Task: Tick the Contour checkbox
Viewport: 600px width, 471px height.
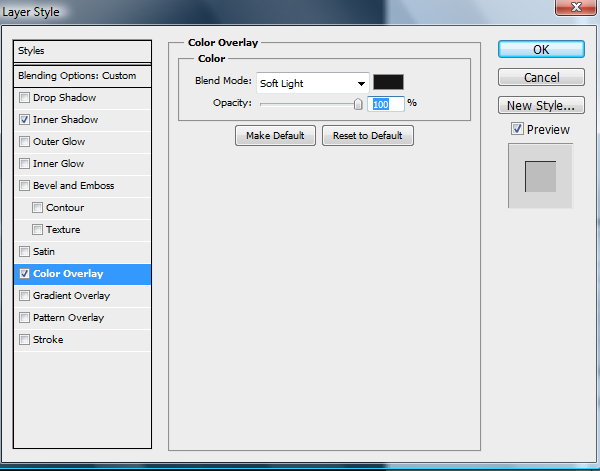Action: pos(38,208)
